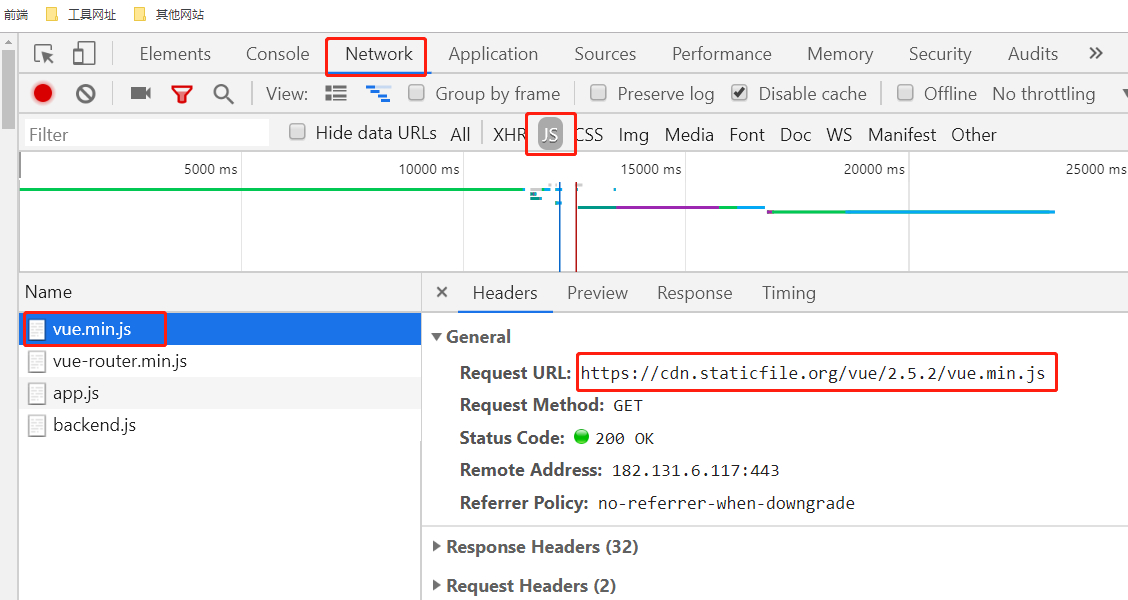Filter requests by Img
1128x600 pixels.
(x=633, y=135)
